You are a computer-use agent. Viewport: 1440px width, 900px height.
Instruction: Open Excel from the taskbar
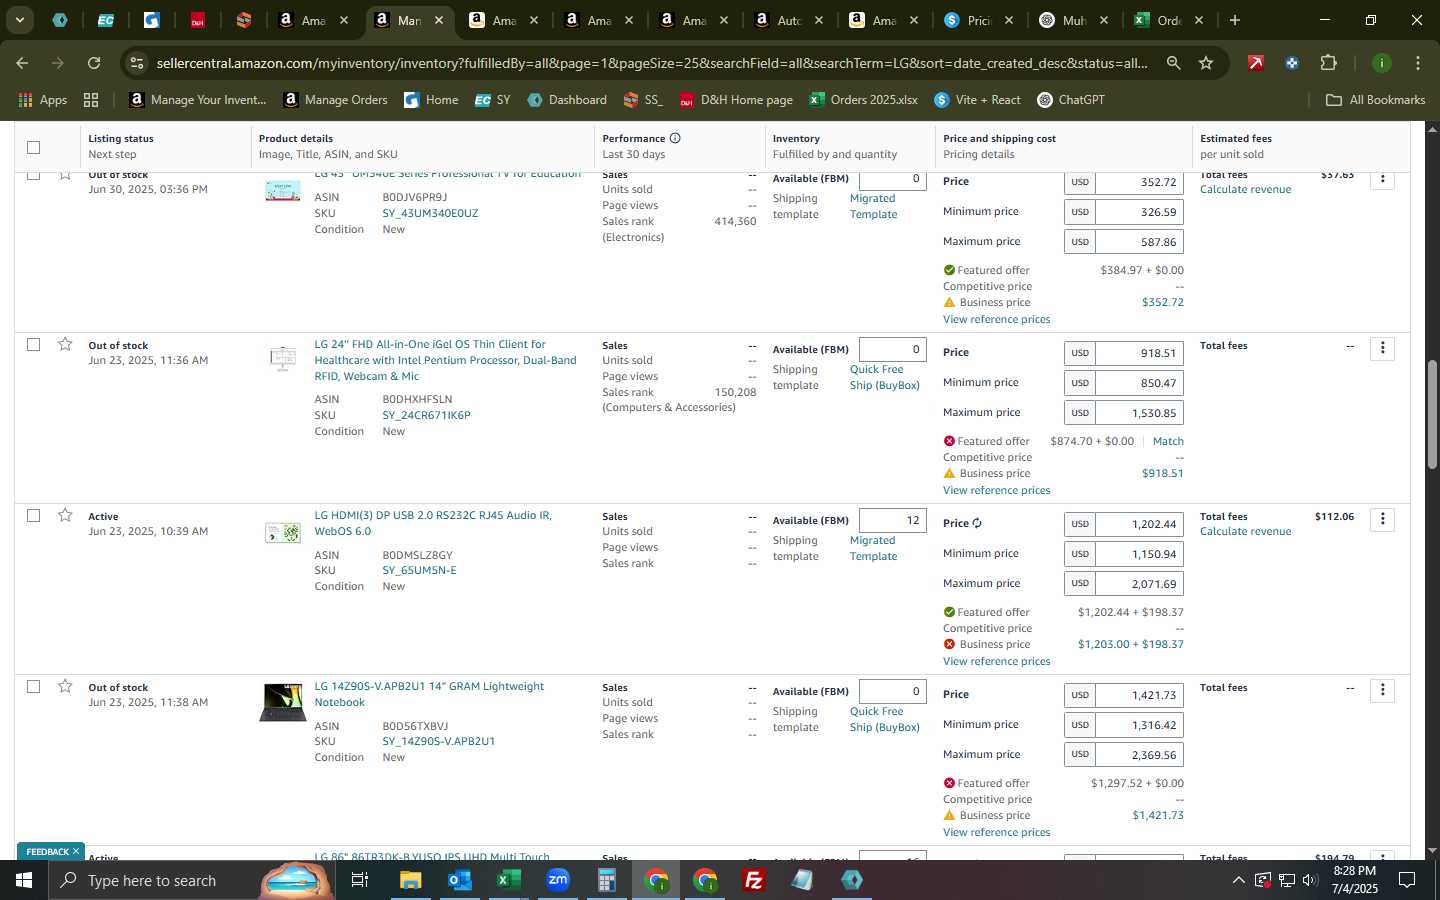coord(508,880)
